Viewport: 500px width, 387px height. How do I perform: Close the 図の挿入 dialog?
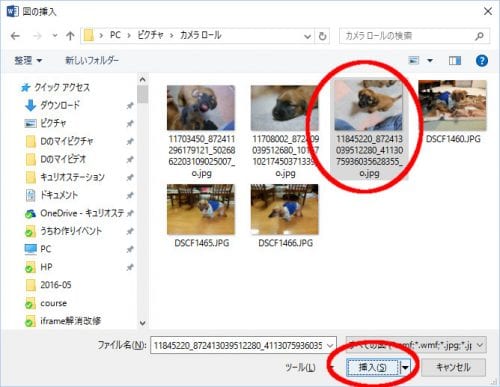pos(488,11)
